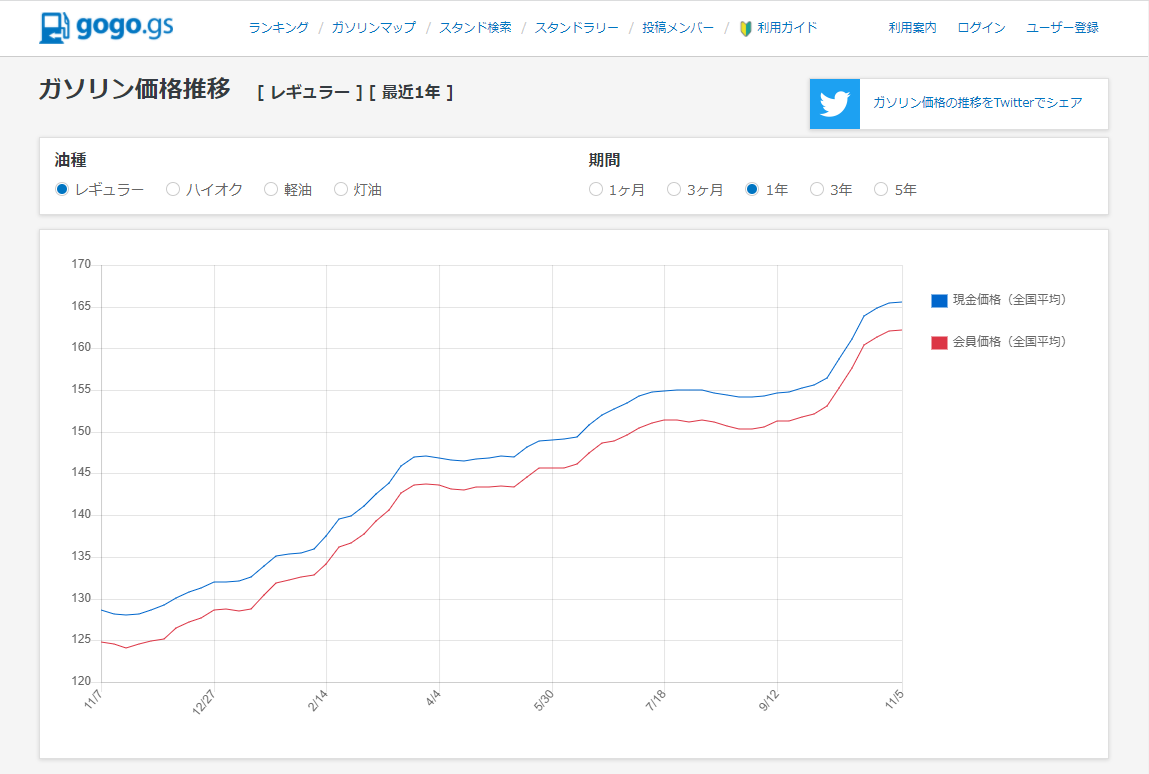Click the 会員価格（全国平均） legend label
This screenshot has width=1149, height=774.
click(1010, 342)
